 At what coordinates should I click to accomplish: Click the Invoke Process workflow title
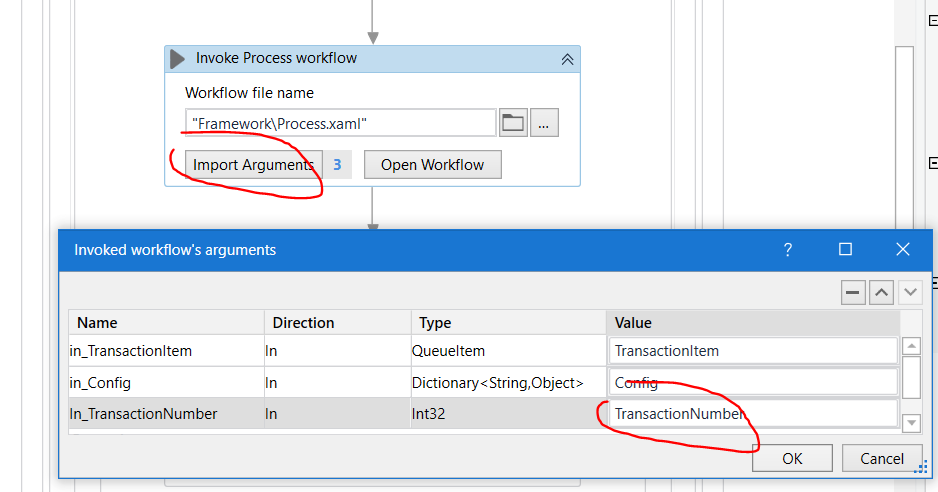pos(276,58)
